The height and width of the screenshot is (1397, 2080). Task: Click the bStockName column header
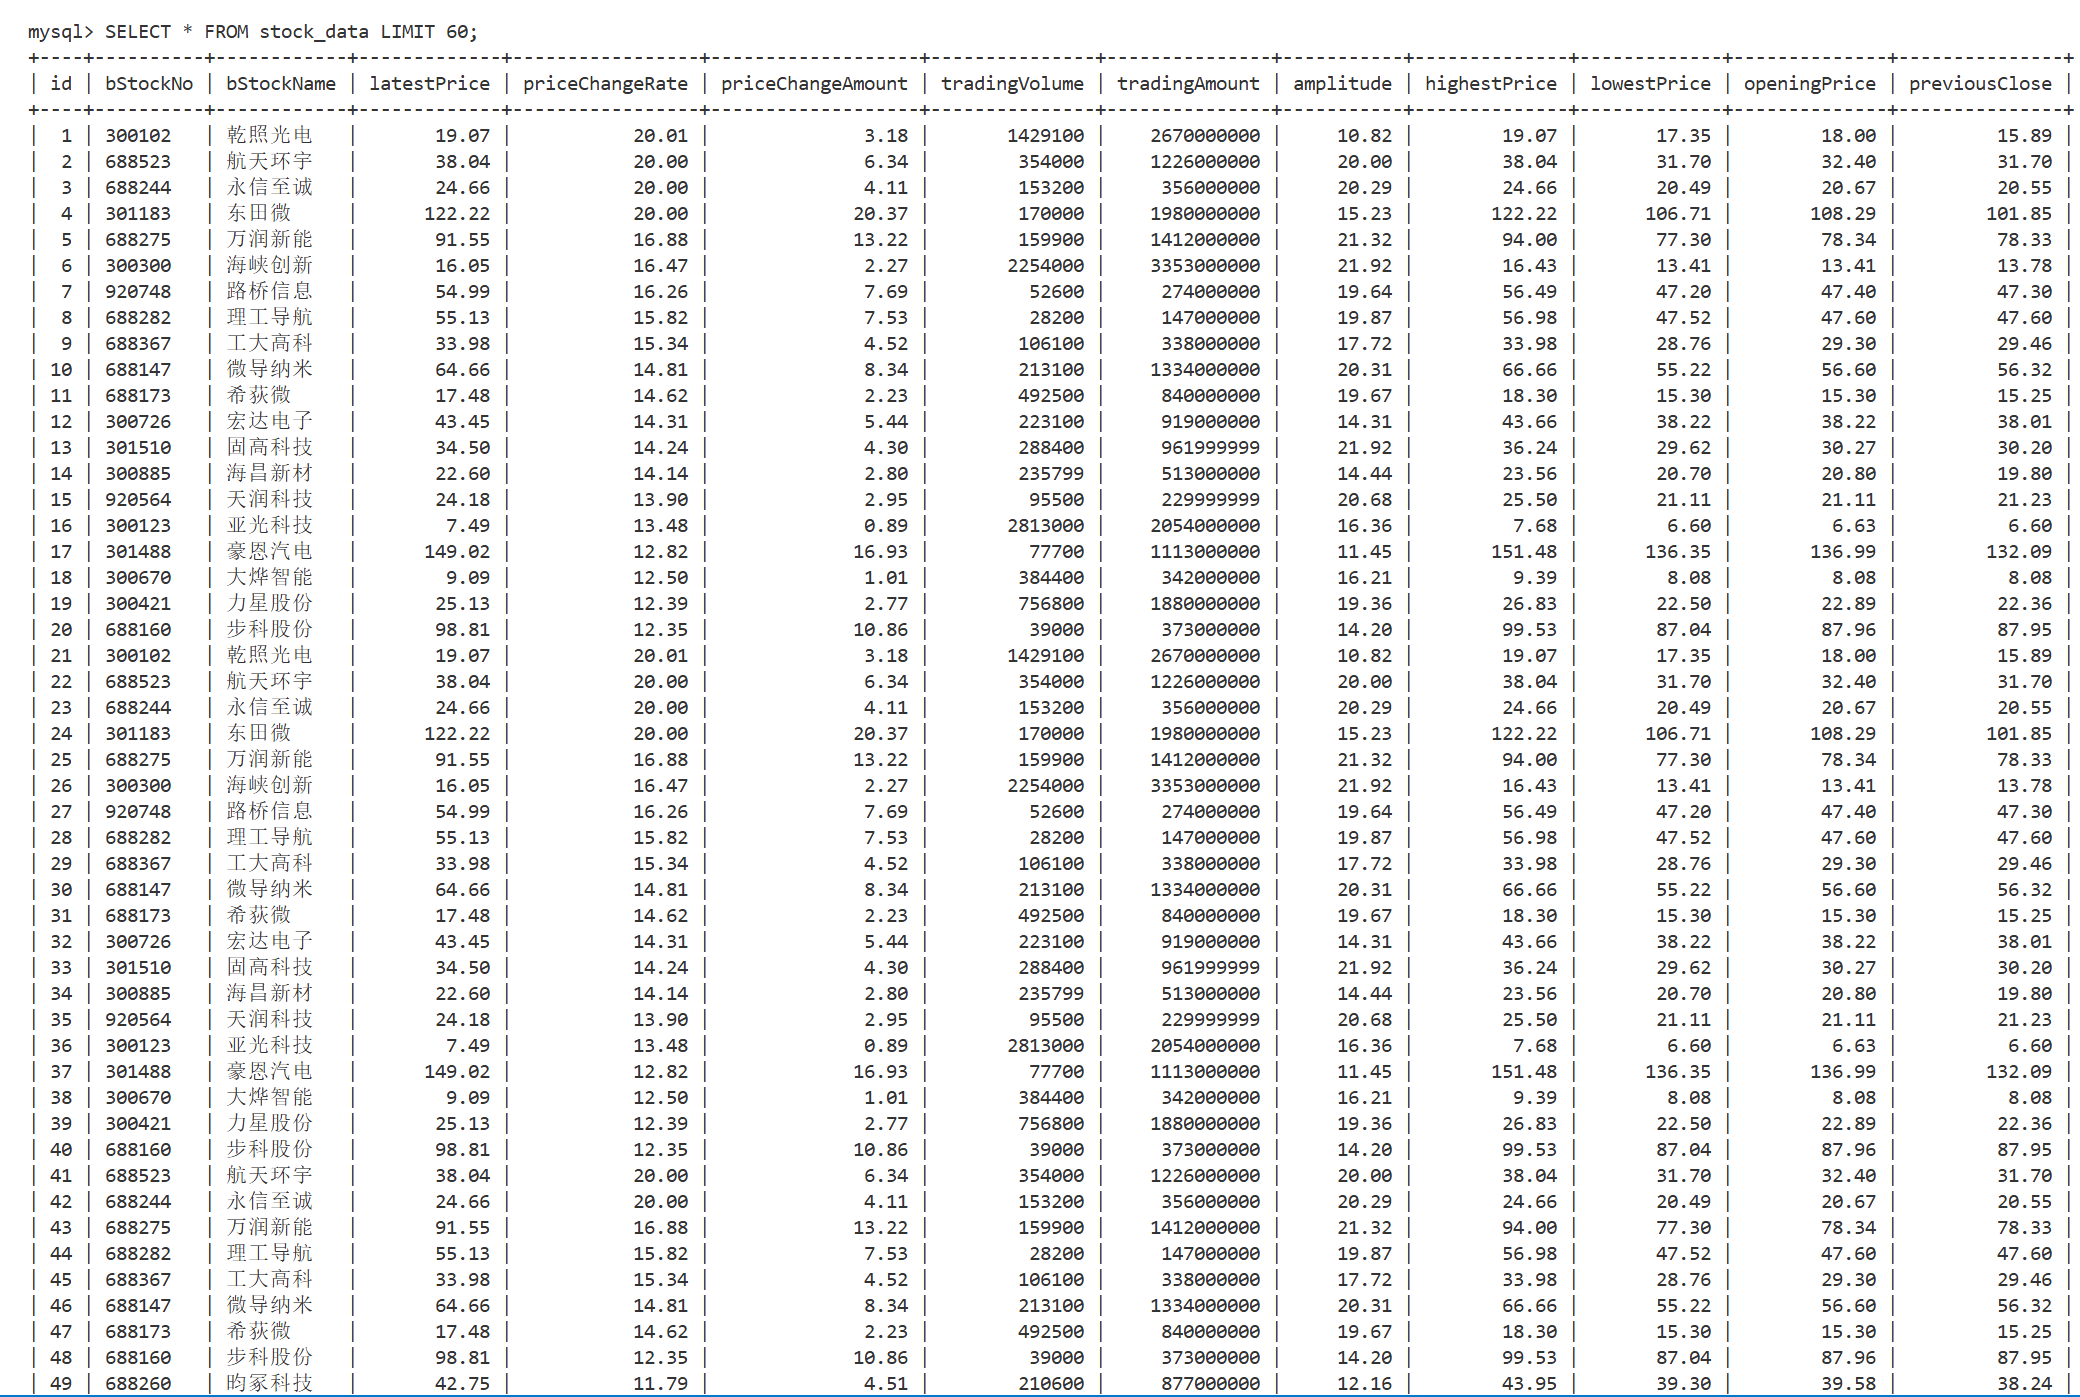(281, 84)
